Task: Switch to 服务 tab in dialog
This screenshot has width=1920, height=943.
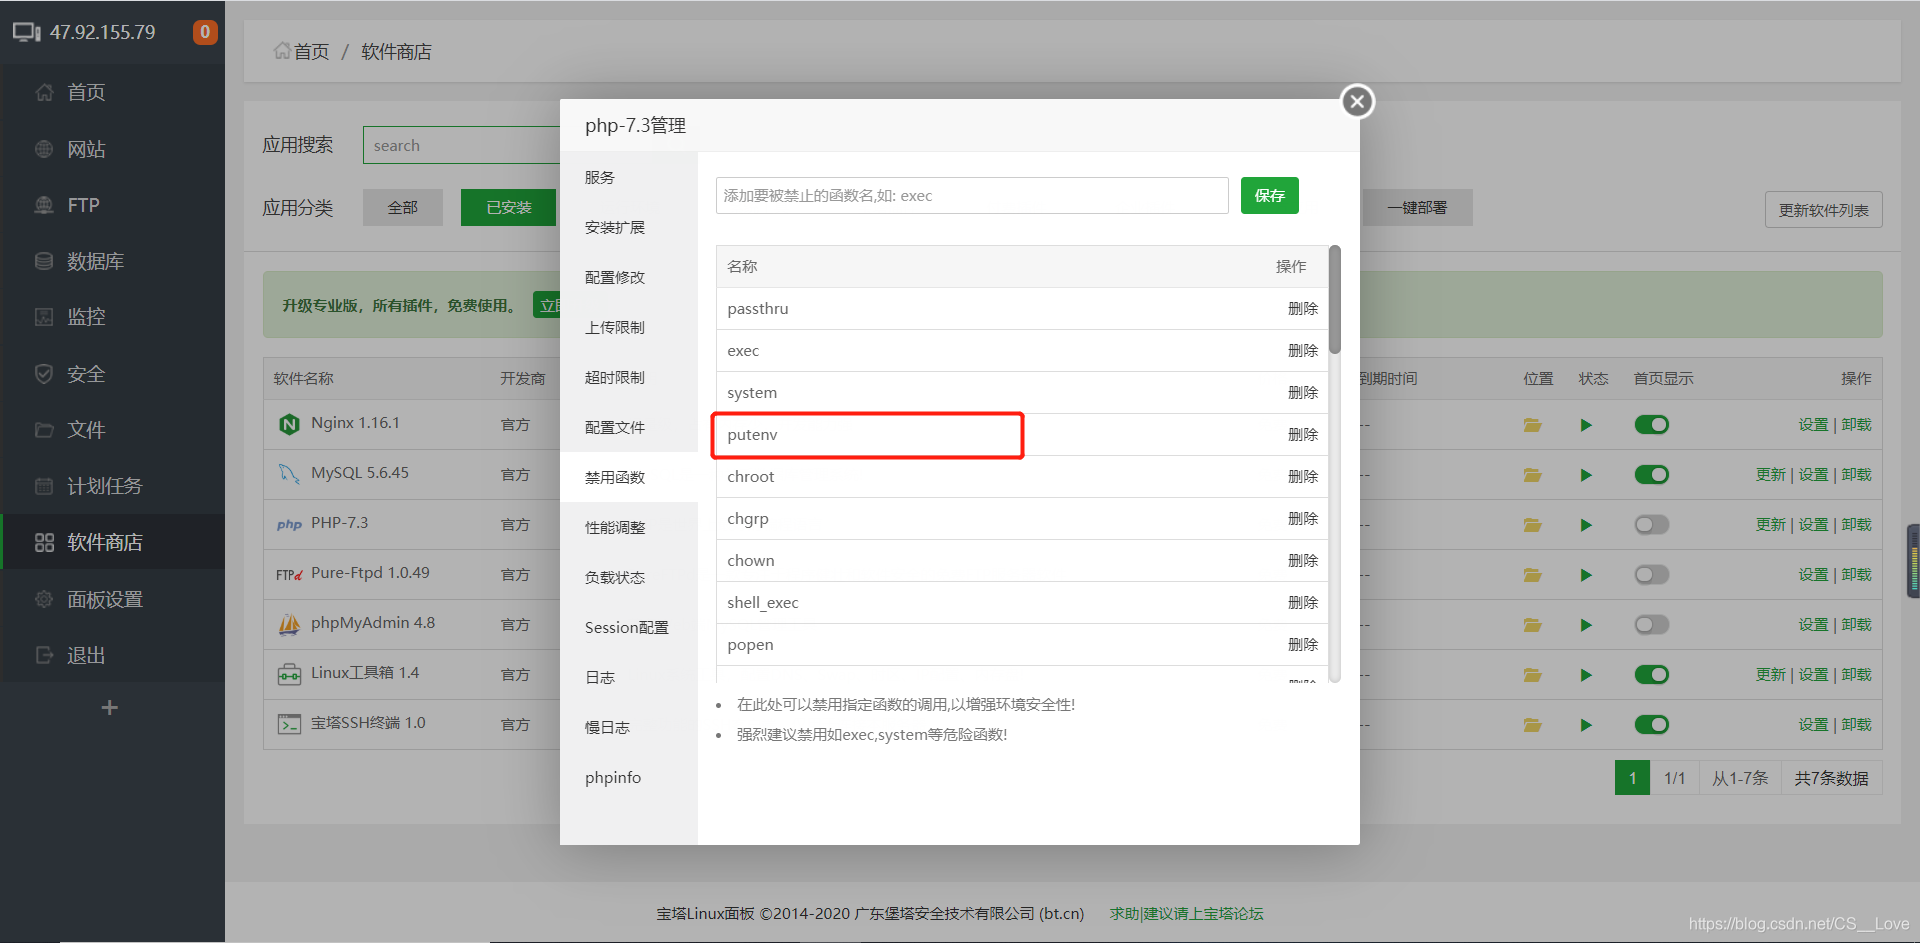Action: pos(629,177)
